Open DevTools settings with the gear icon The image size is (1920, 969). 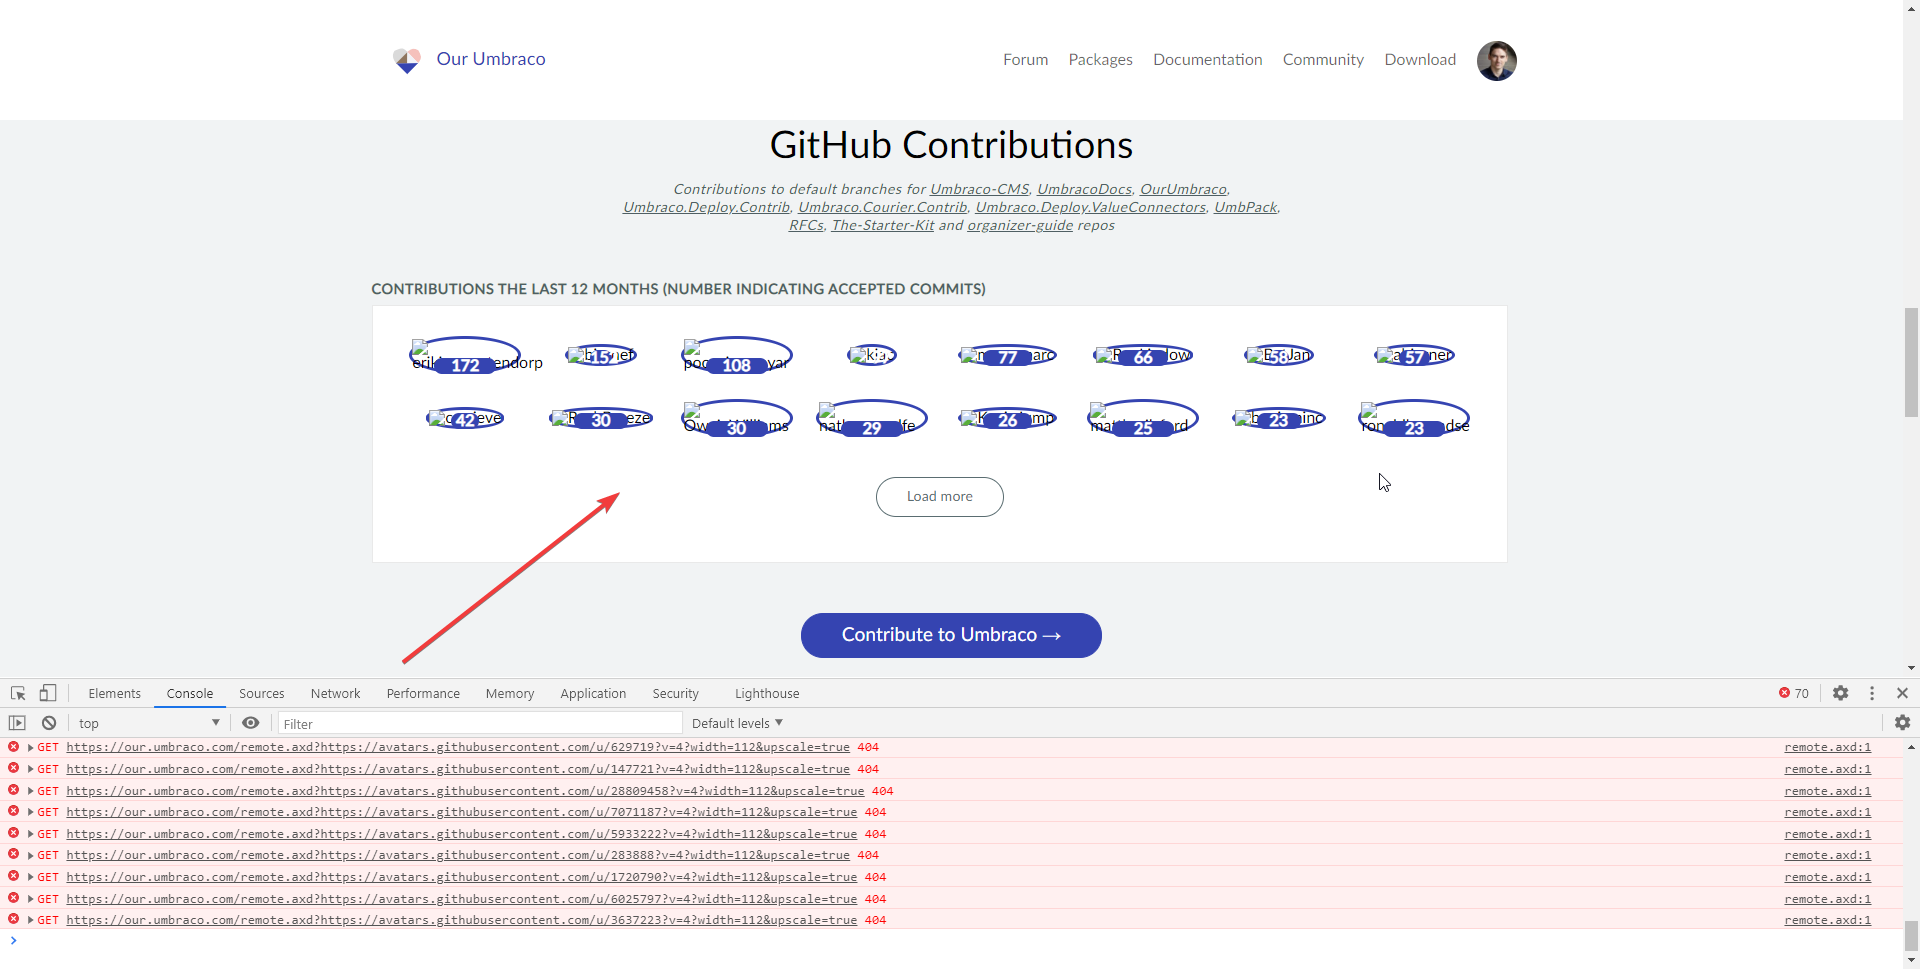pyautogui.click(x=1841, y=693)
